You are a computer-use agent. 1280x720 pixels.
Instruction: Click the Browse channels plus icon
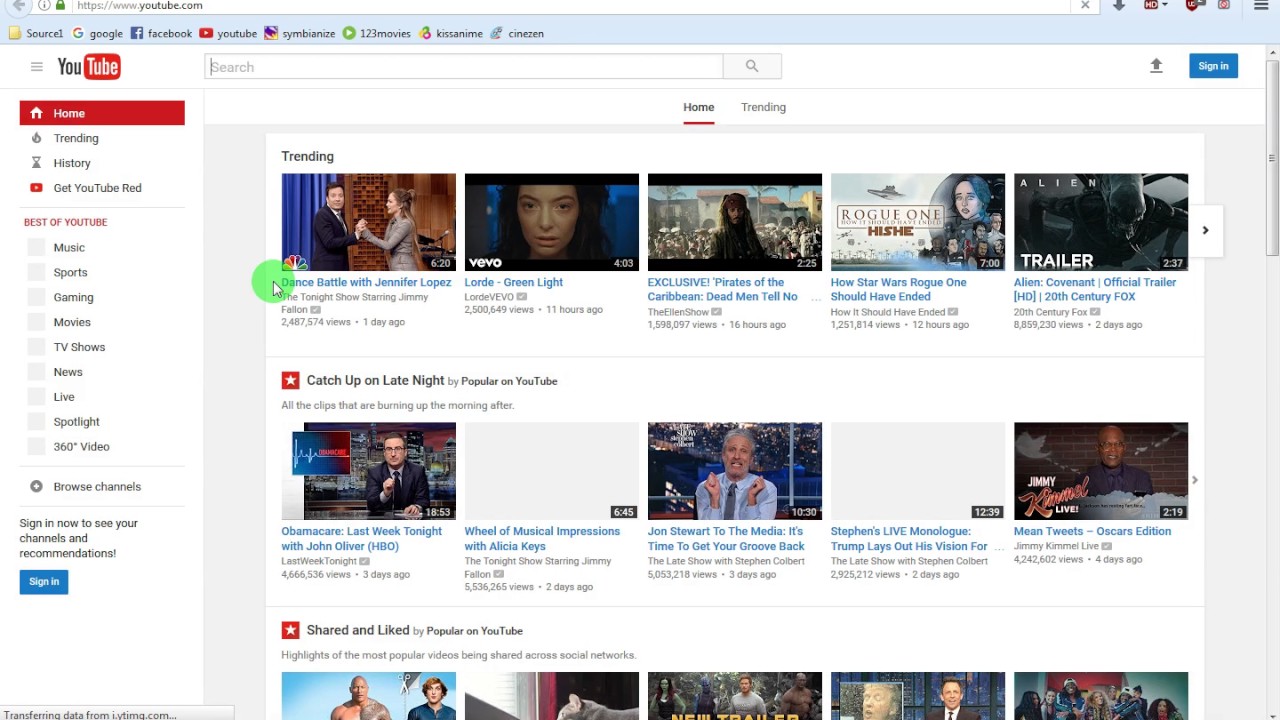(36, 487)
